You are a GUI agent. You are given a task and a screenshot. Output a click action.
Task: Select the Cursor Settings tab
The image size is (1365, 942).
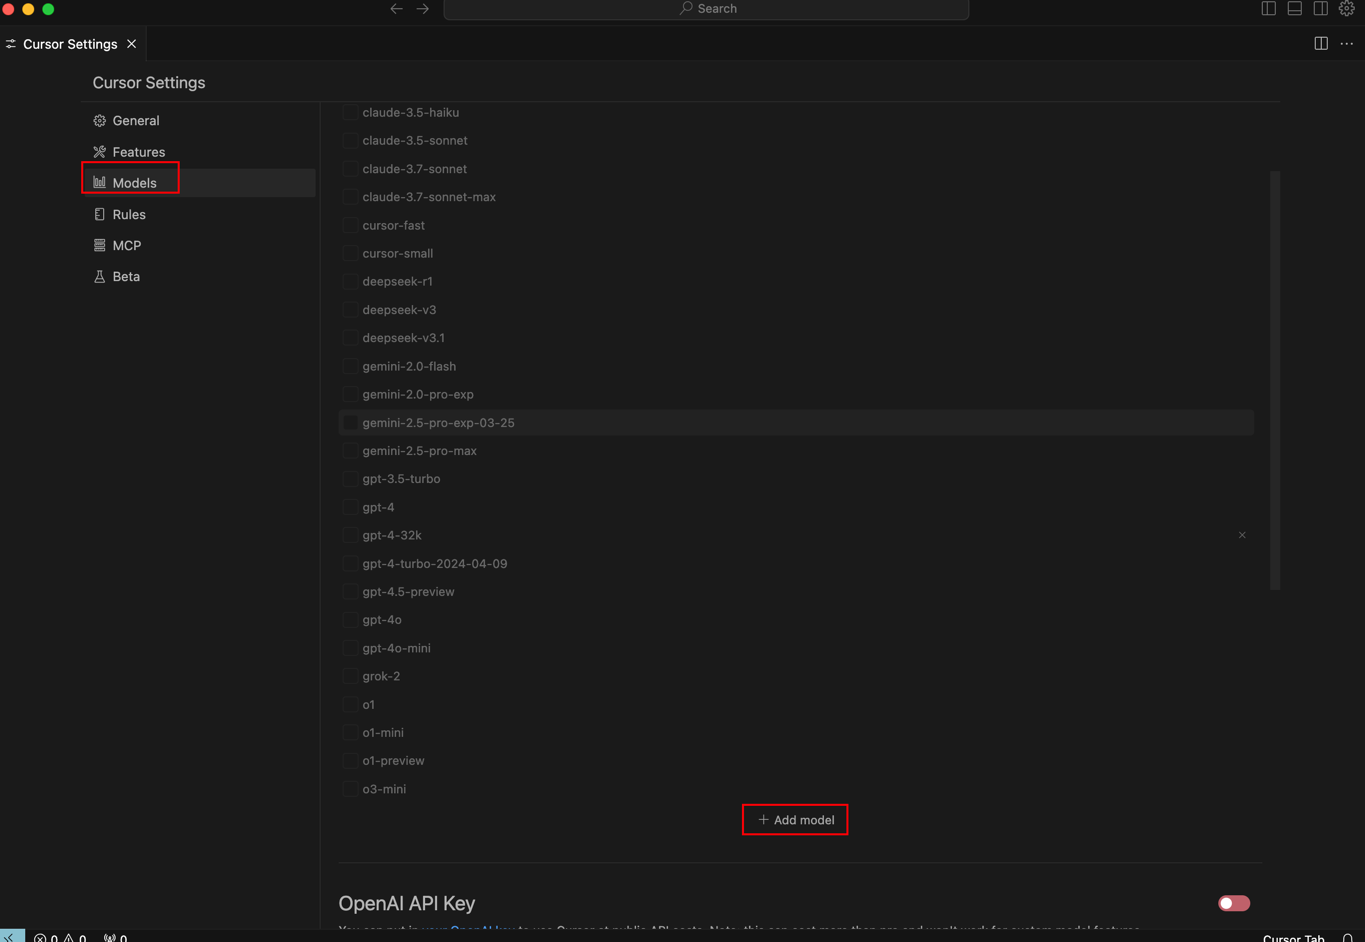[72, 44]
